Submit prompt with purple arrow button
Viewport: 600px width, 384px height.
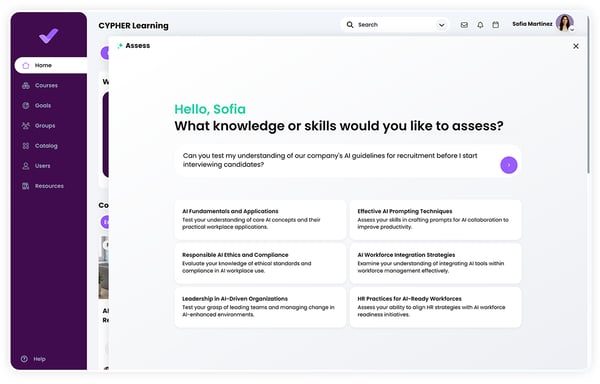click(509, 165)
